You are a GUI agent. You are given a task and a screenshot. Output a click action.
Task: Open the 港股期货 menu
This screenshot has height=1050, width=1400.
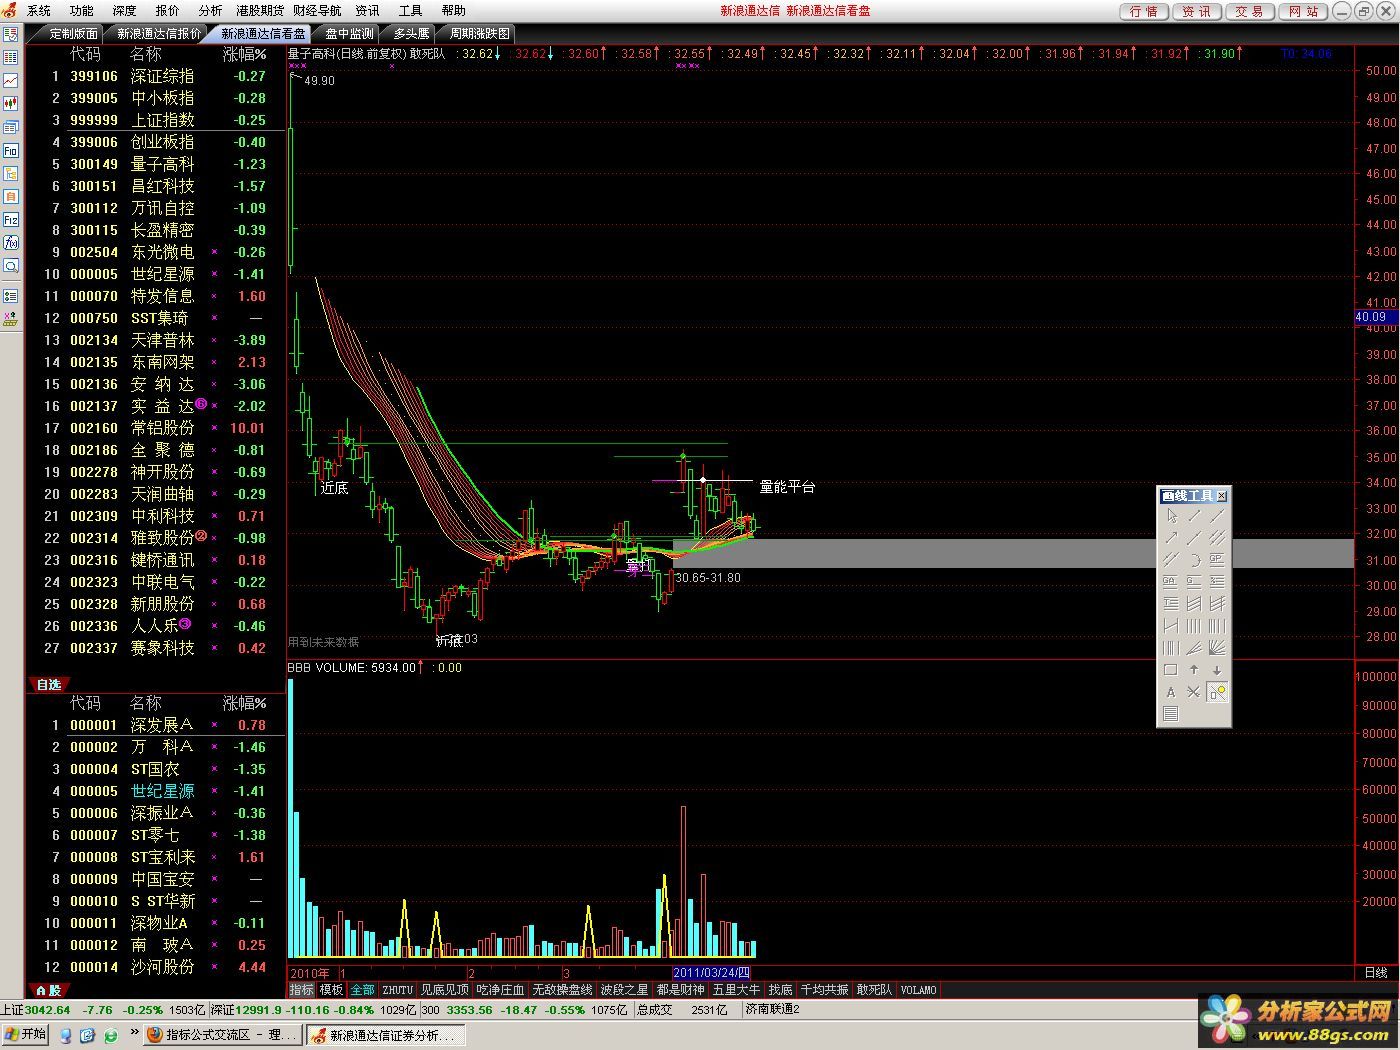point(260,10)
